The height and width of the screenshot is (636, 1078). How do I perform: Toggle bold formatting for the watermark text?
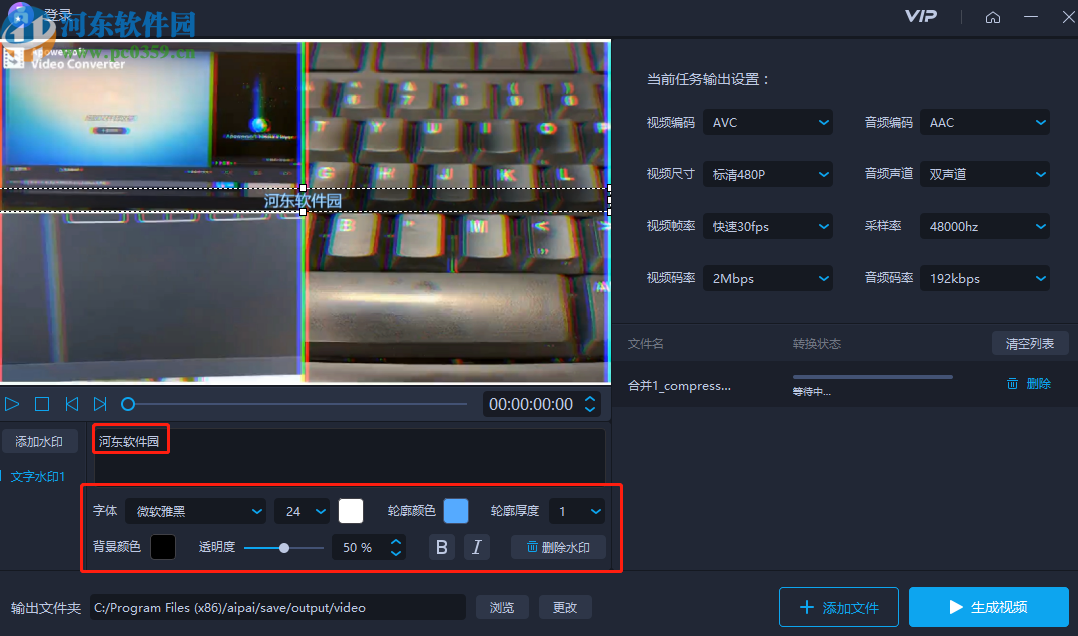coord(441,546)
